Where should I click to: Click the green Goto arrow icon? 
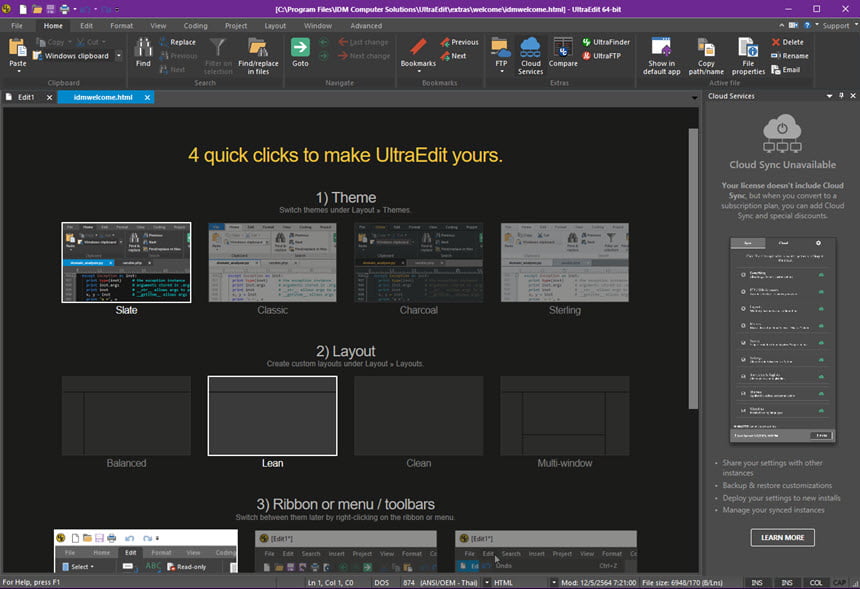coord(300,47)
